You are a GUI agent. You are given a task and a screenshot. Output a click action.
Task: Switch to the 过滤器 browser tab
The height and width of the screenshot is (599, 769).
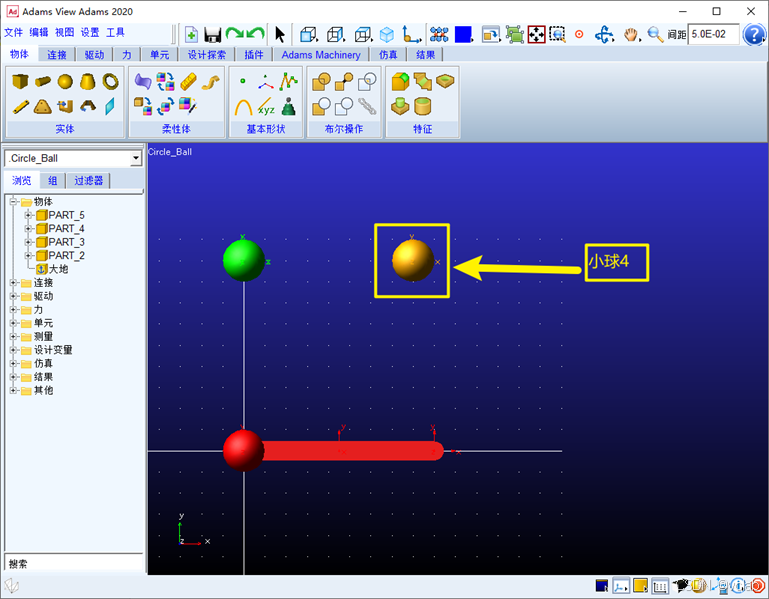pos(88,181)
